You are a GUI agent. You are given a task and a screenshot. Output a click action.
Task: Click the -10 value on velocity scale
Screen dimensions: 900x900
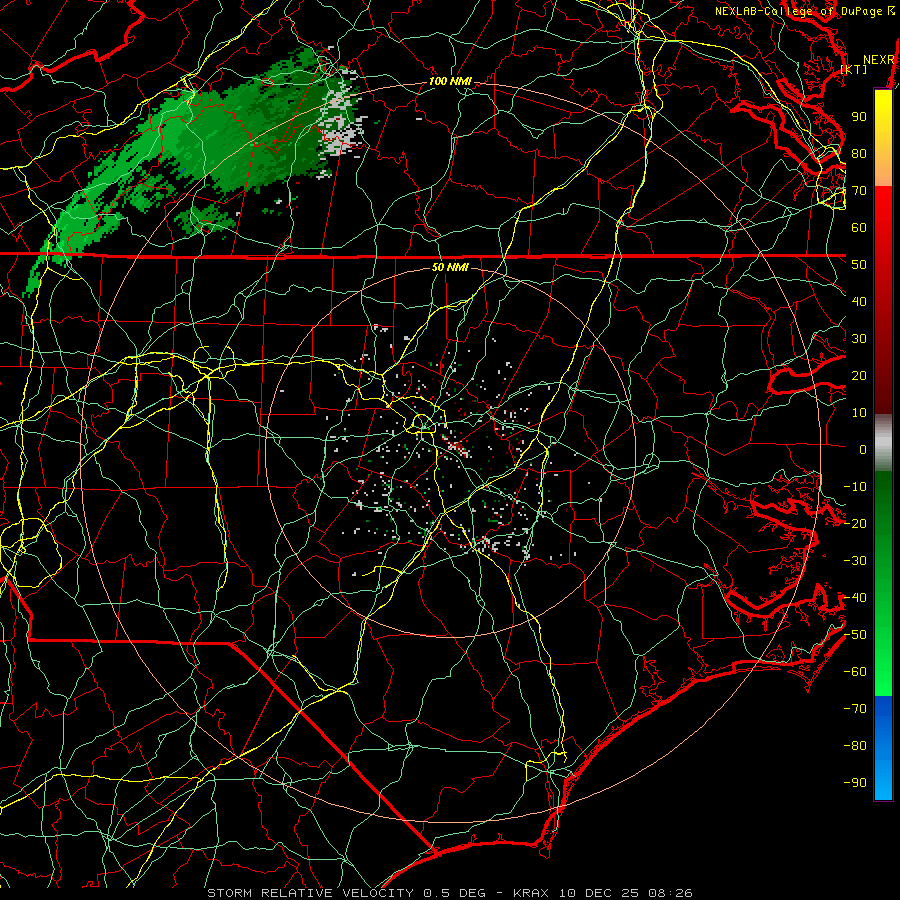[x=855, y=487]
